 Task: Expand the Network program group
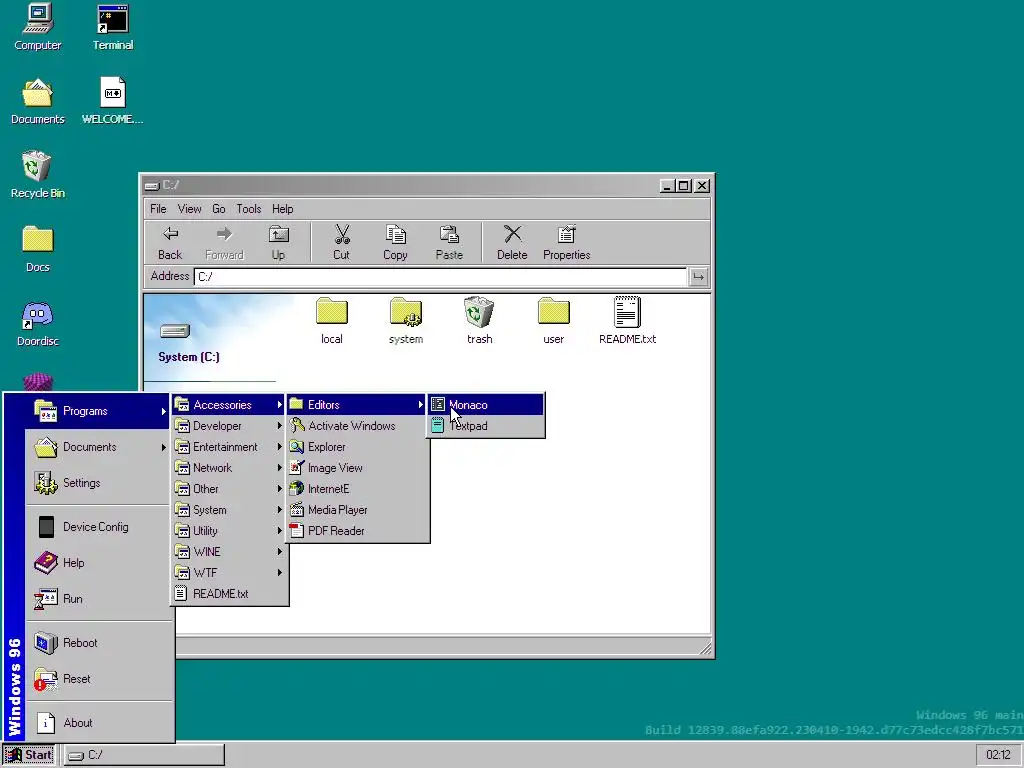tap(229, 468)
